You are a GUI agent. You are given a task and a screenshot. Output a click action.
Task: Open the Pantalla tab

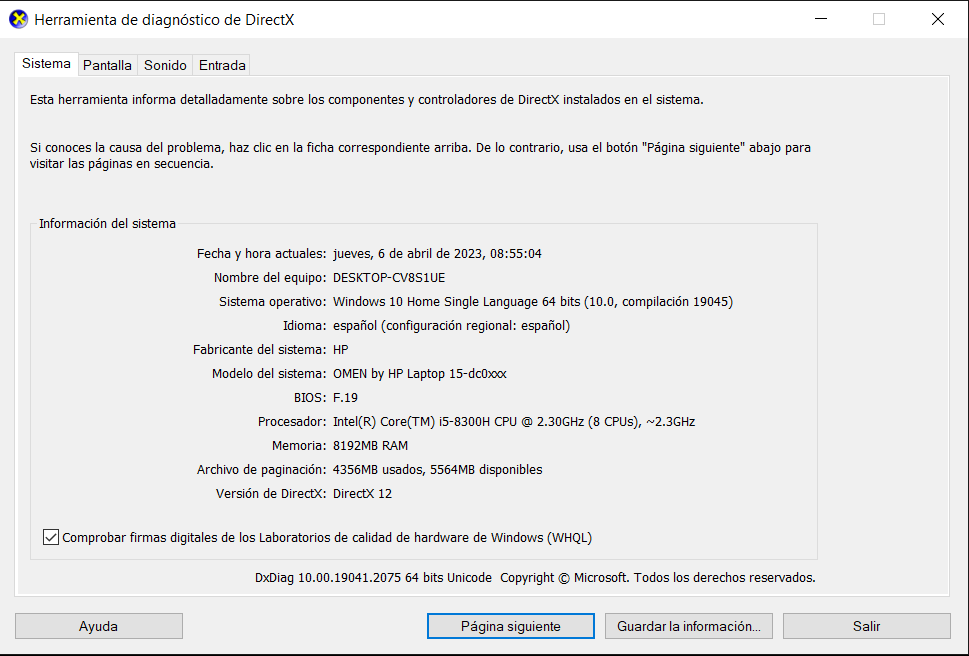(108, 65)
